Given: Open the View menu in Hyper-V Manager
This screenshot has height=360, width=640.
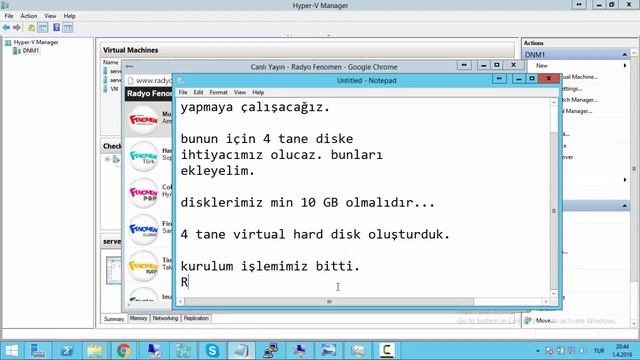Looking at the screenshot, I should tap(50, 16).
